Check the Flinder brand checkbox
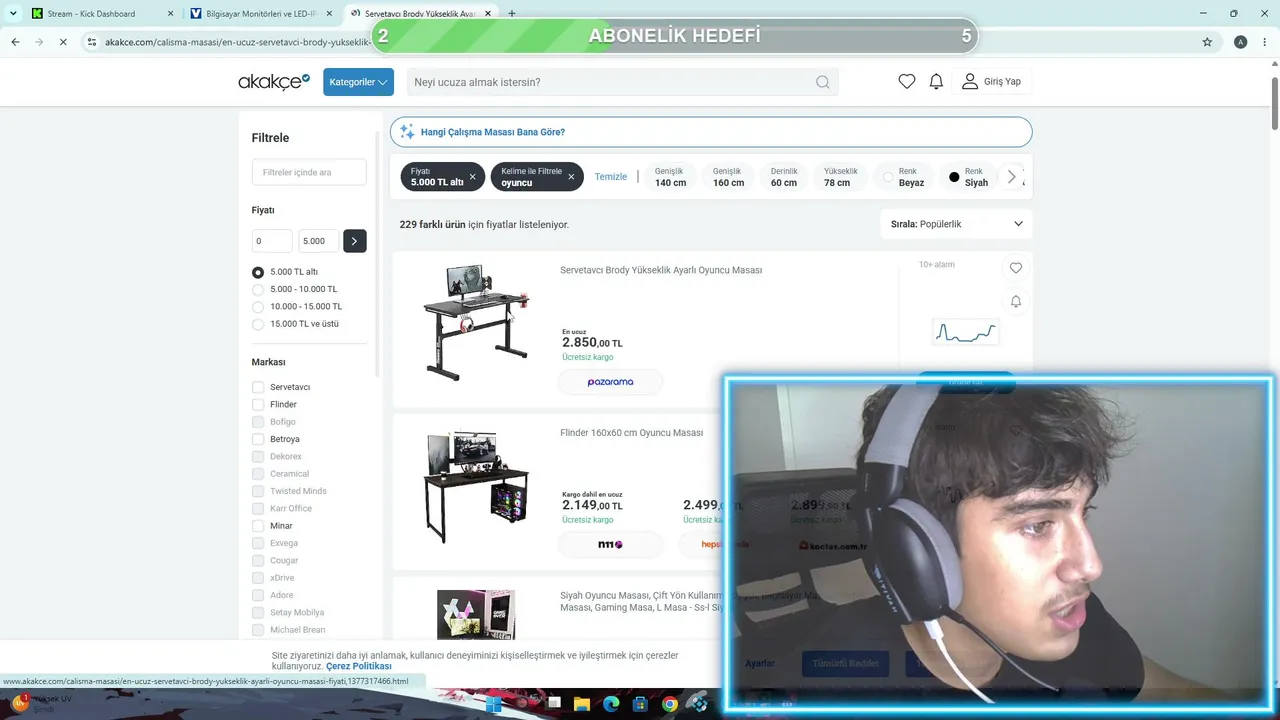The image size is (1280, 720). point(258,404)
